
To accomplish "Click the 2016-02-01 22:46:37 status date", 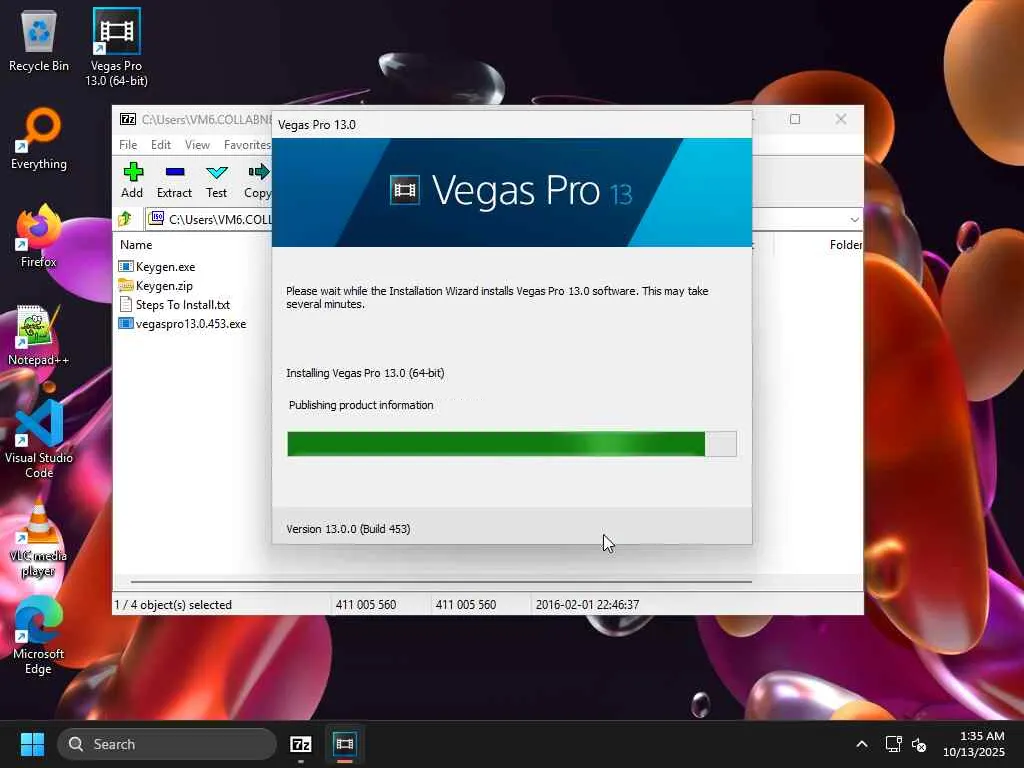I will [x=587, y=605].
